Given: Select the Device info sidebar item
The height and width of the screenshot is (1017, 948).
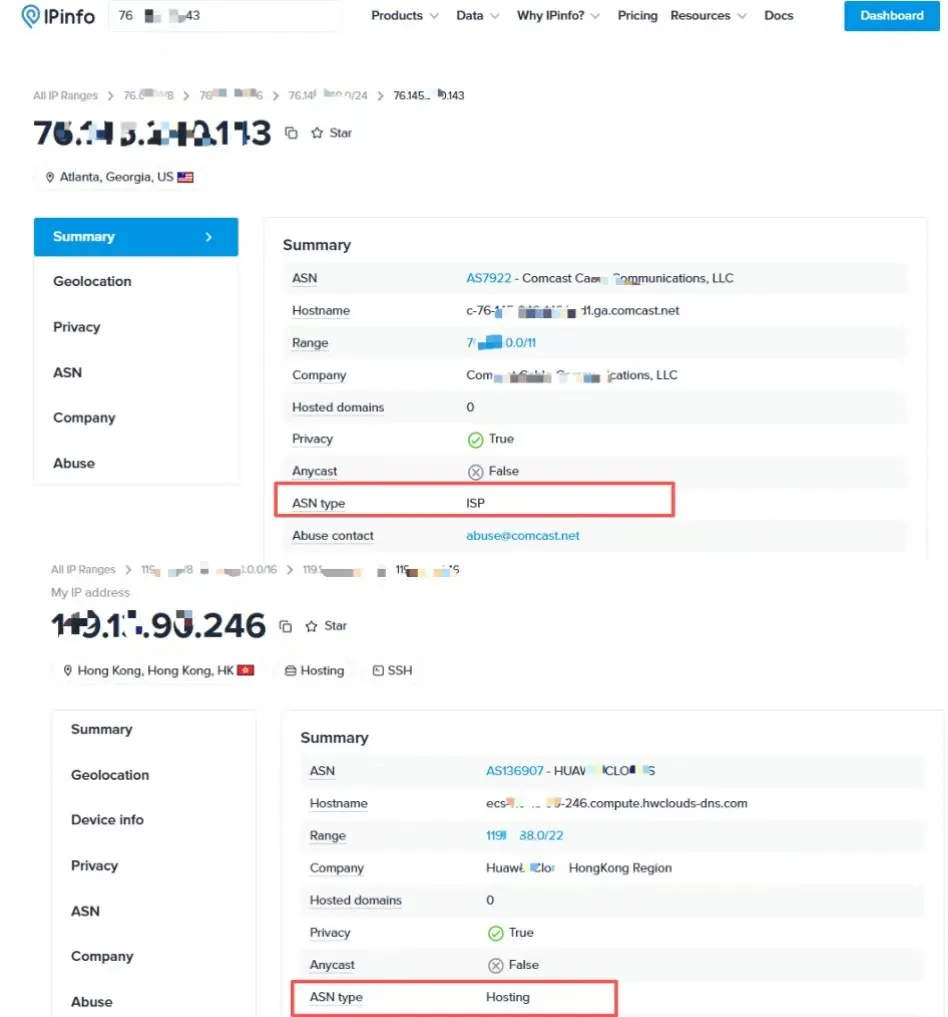Looking at the screenshot, I should [x=106, y=819].
